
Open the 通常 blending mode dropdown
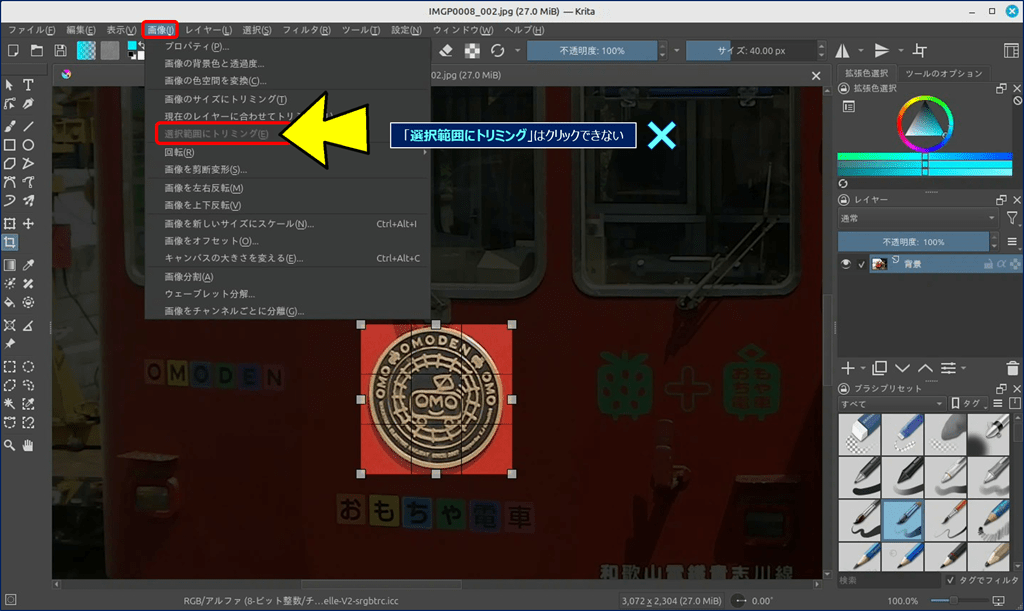917,218
